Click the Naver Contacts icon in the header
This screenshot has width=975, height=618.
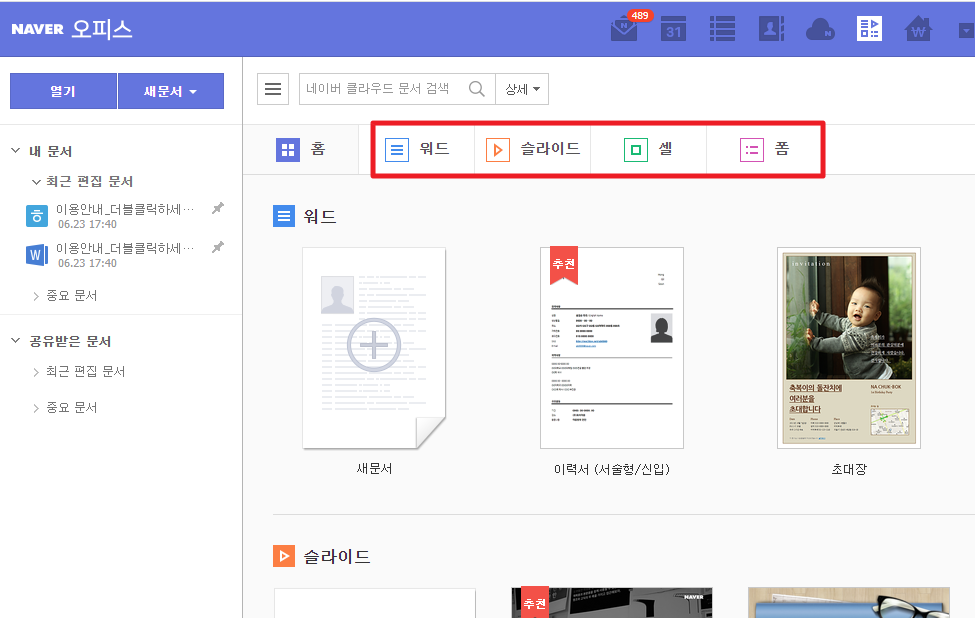[771, 29]
